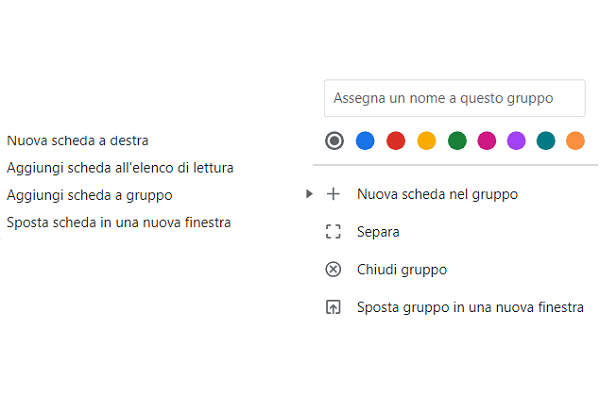
Task: Select Aggiungi scheda a gruppo entry
Action: [x=90, y=195]
